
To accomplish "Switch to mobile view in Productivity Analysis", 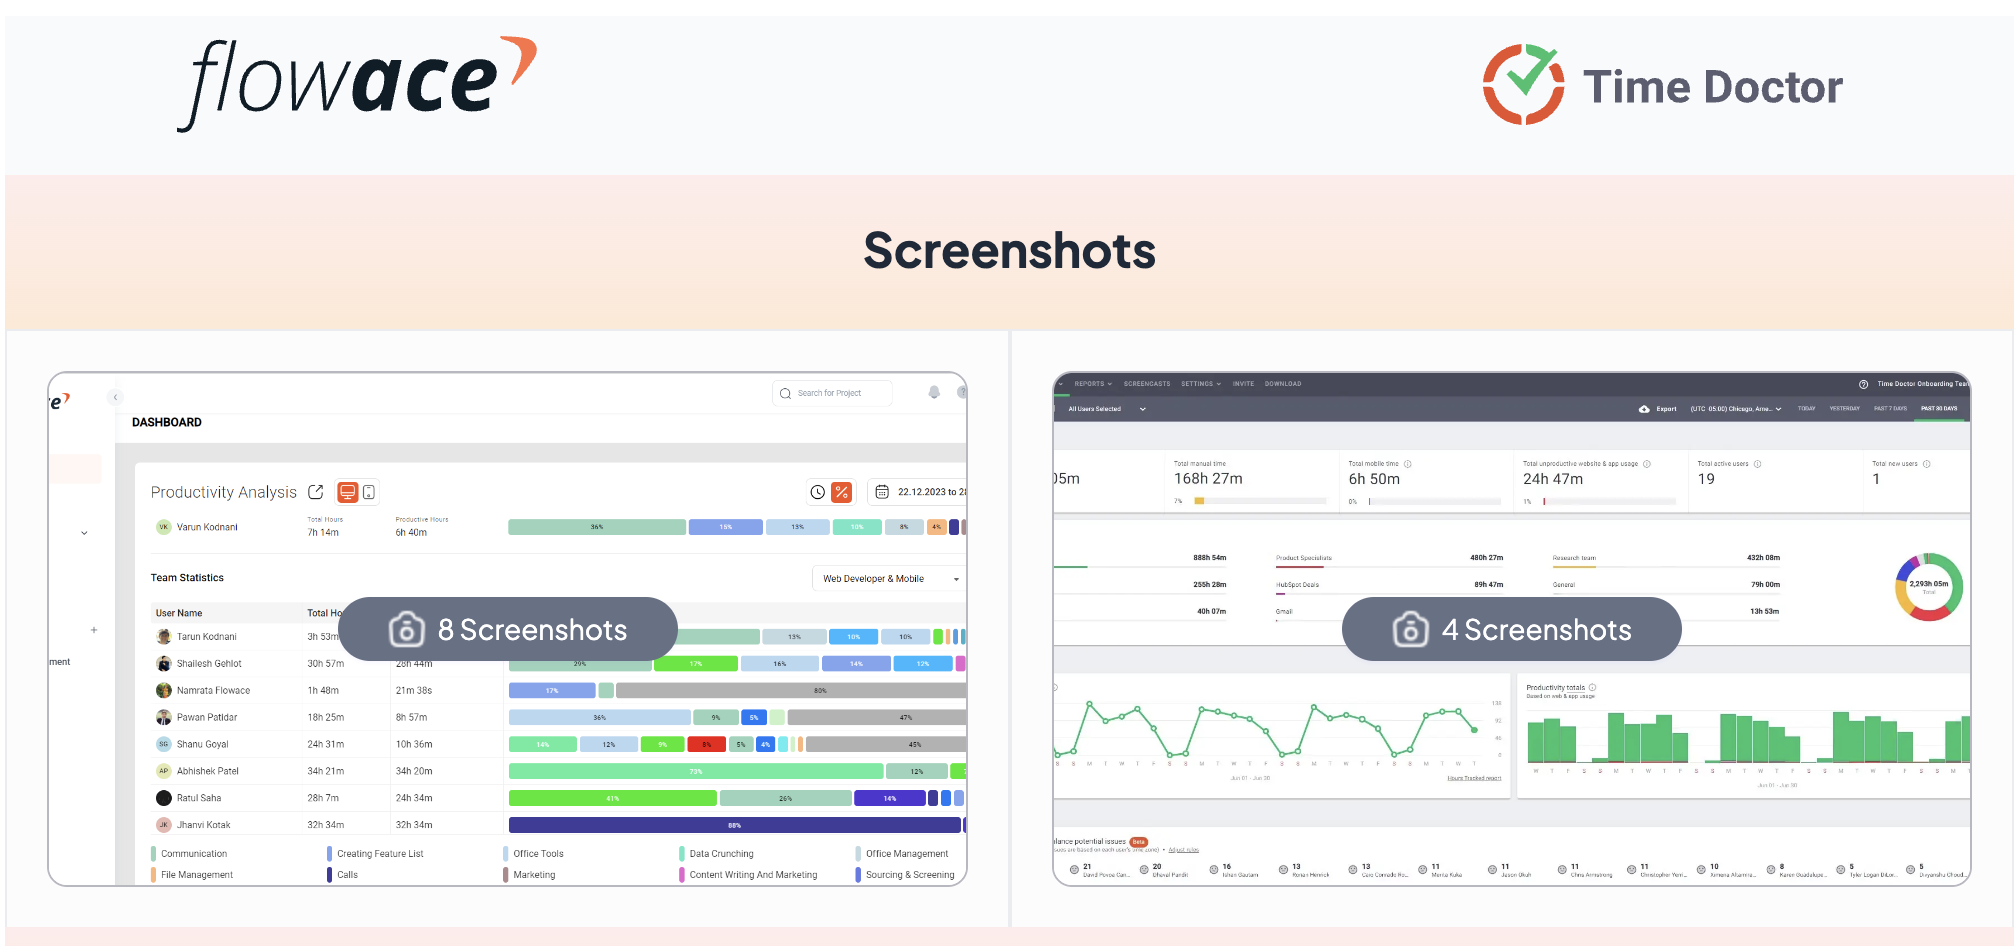I will pos(369,492).
